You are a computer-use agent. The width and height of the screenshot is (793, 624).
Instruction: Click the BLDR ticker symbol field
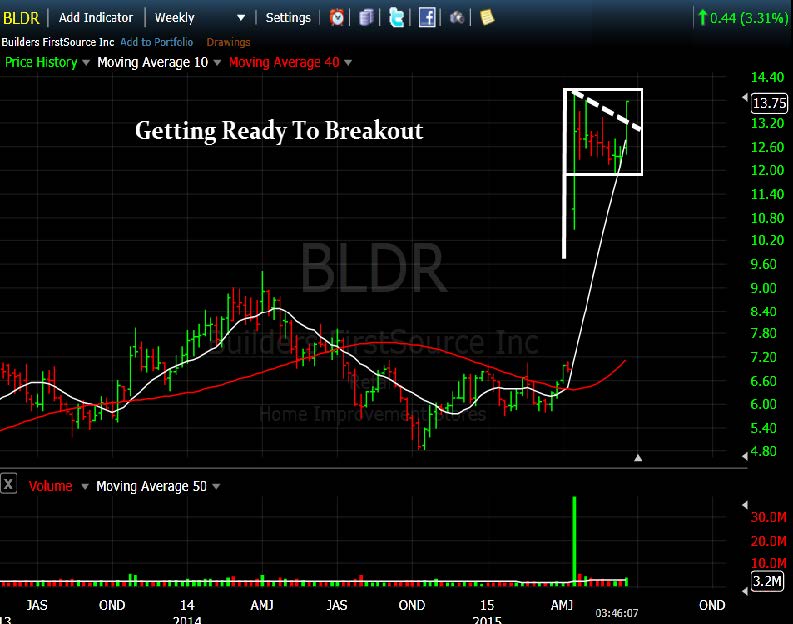pos(21,18)
